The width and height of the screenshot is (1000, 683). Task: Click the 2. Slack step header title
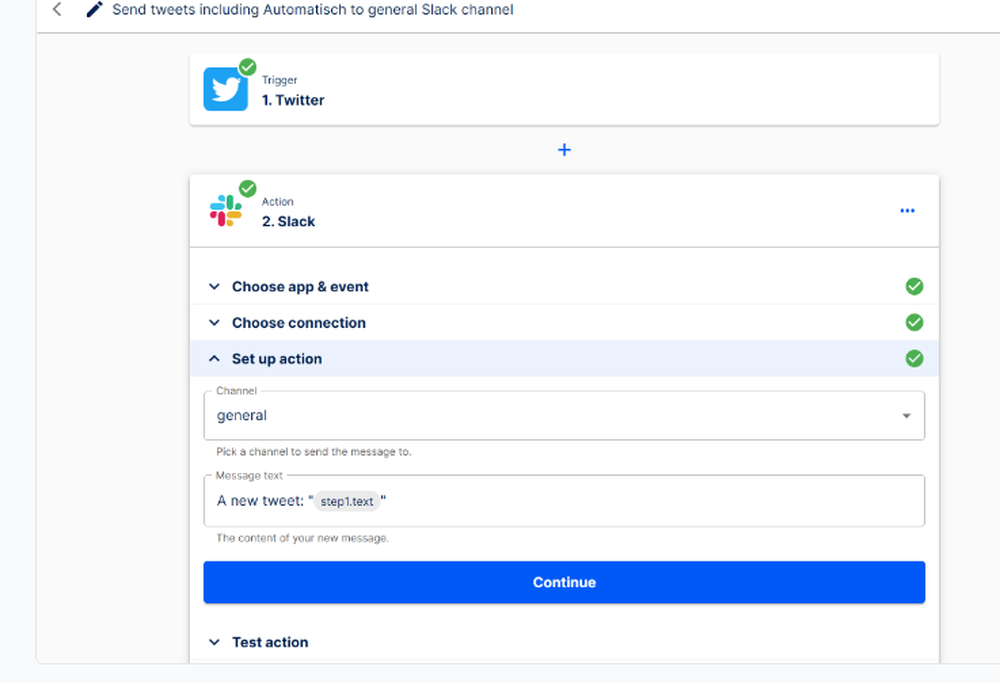[x=288, y=221]
